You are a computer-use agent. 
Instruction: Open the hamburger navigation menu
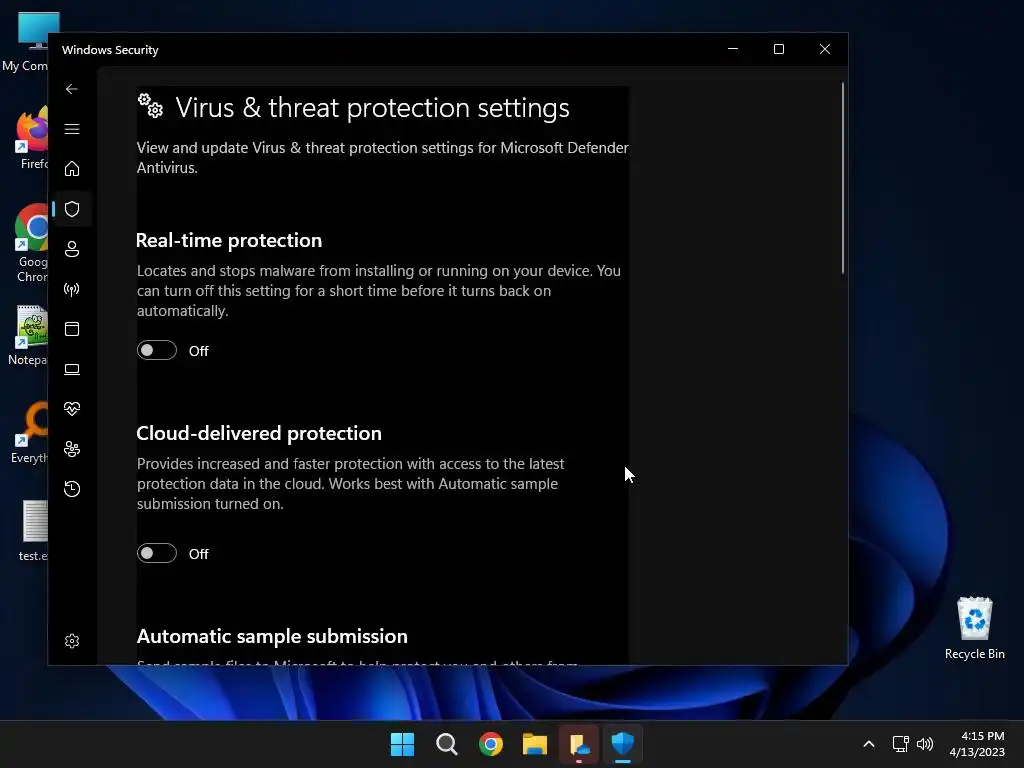pos(72,129)
